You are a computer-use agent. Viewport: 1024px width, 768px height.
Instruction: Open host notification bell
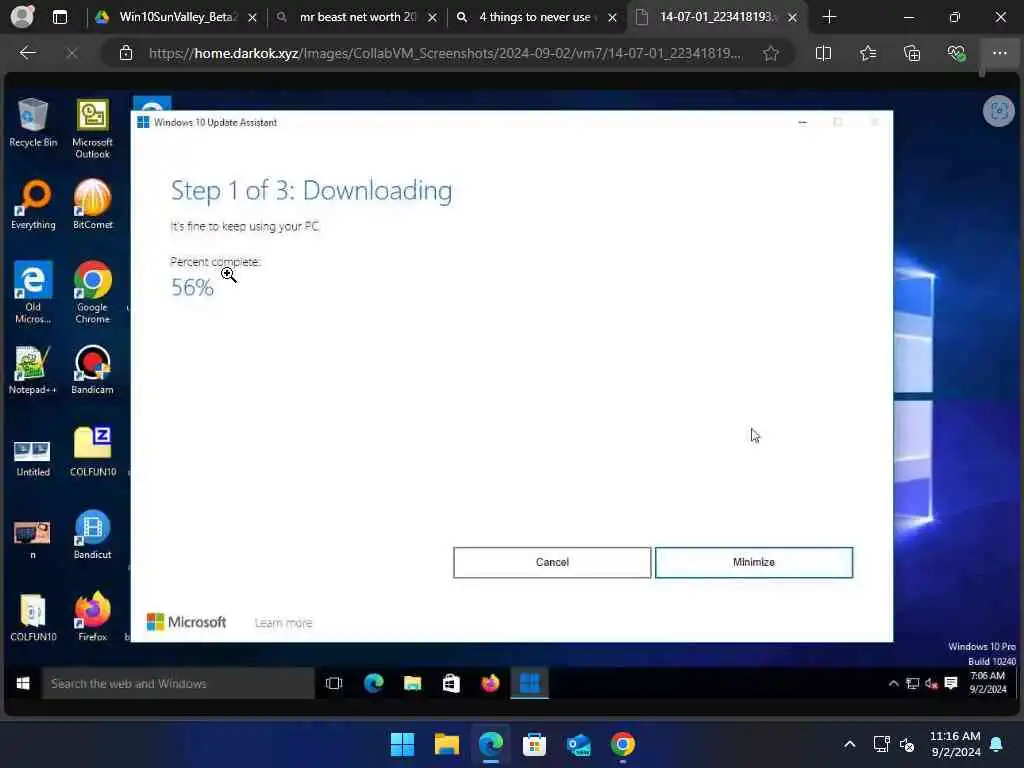[997, 744]
